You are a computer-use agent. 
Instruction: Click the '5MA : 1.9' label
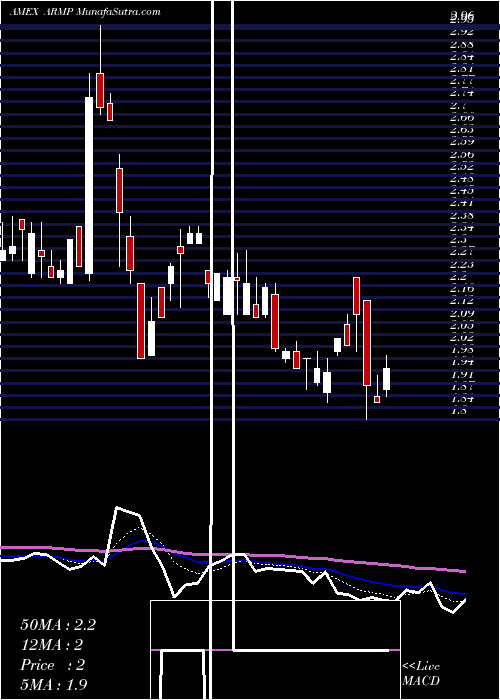click(x=54, y=684)
